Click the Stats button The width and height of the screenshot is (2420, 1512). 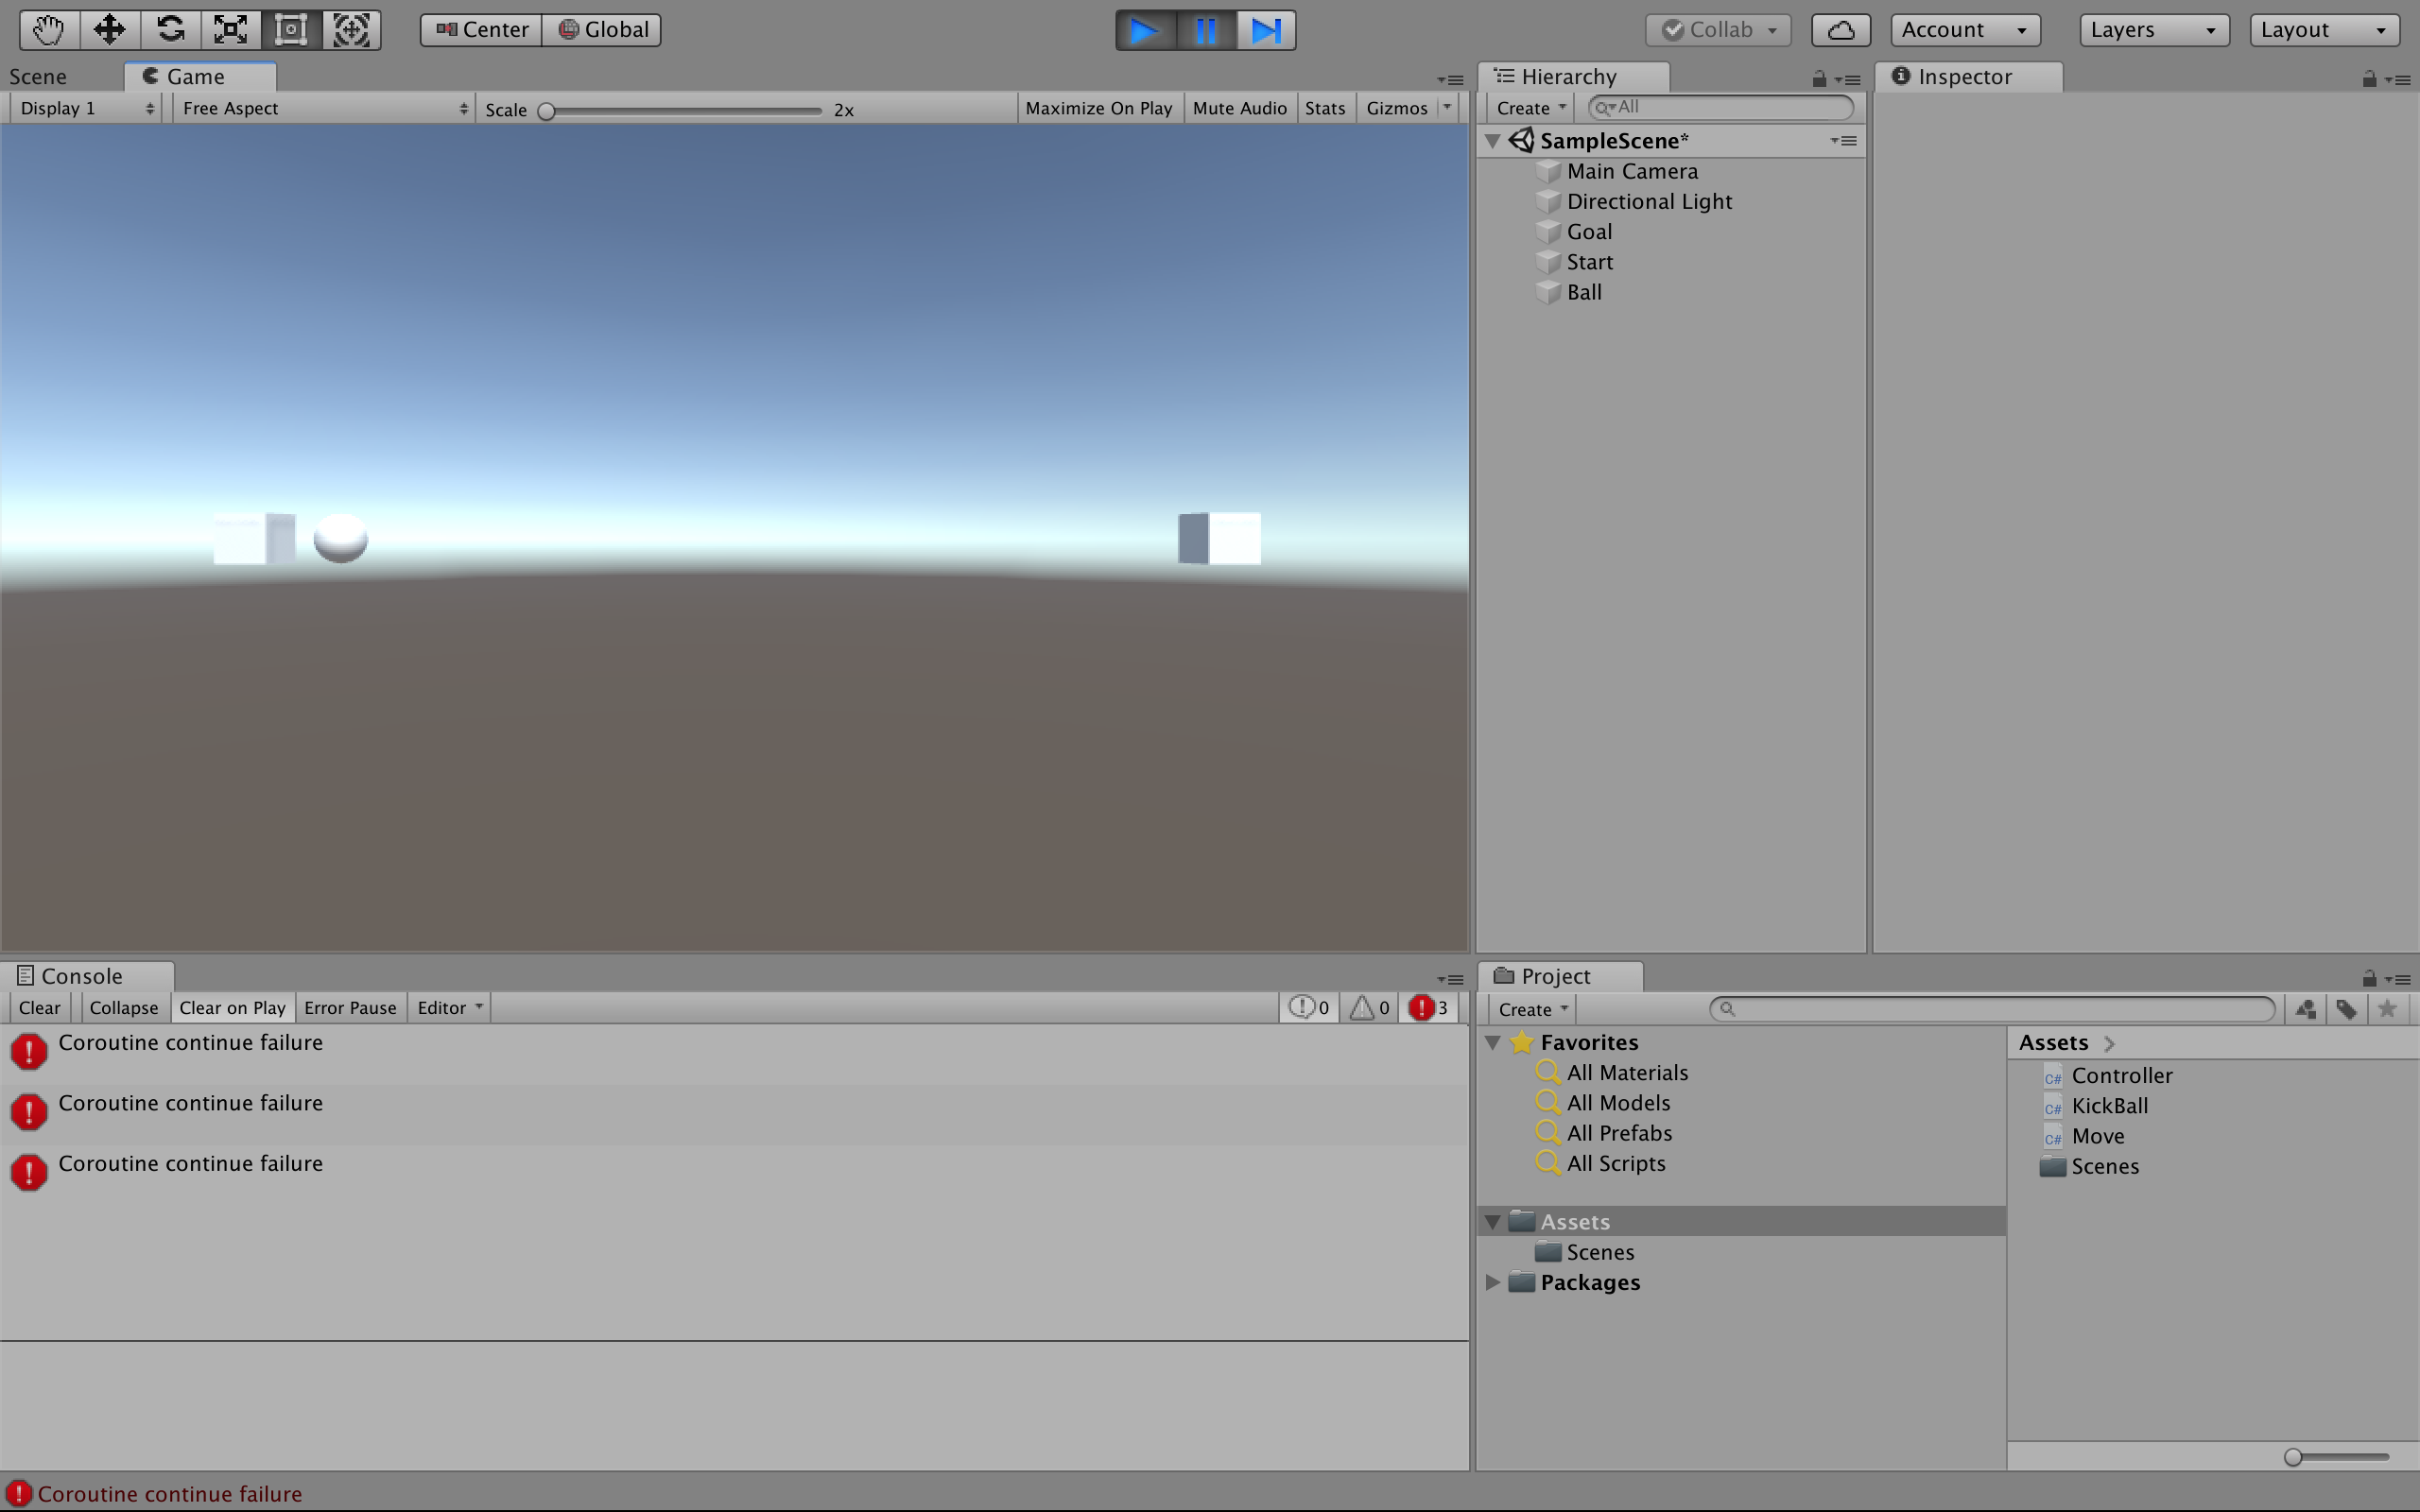click(1324, 108)
